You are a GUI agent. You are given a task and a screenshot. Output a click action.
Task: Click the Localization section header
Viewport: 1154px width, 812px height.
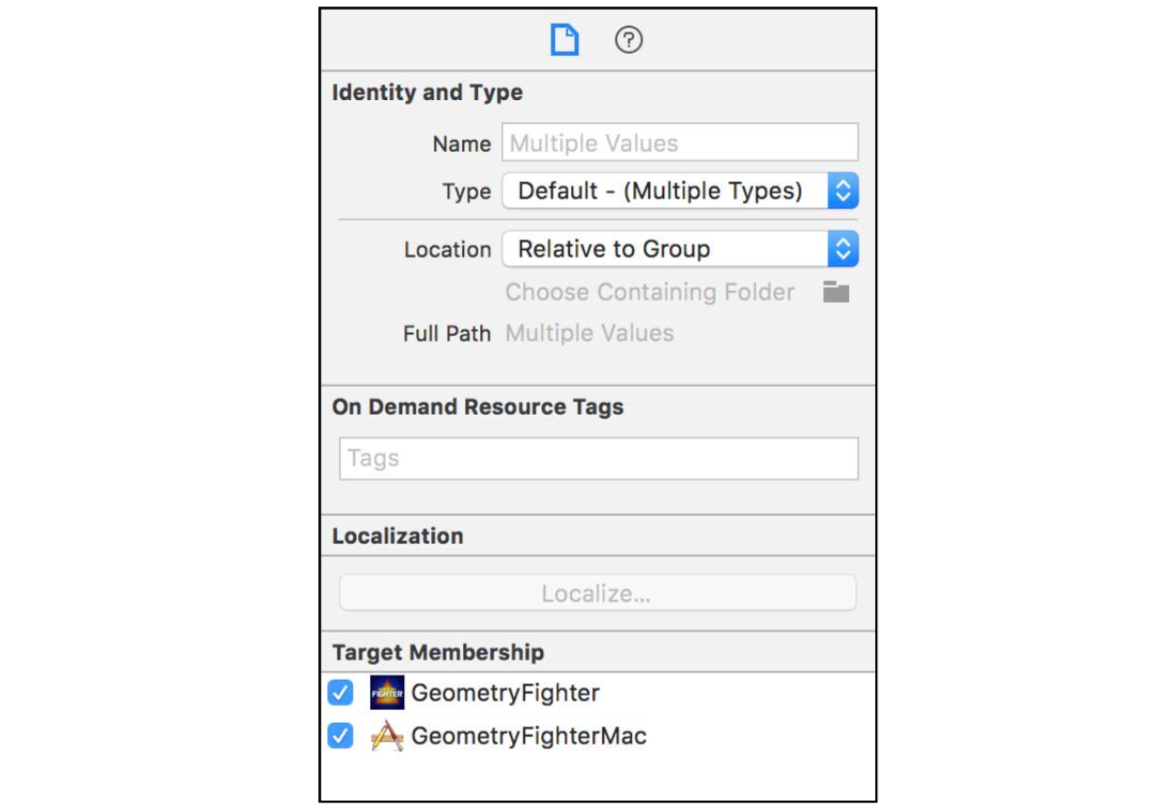[397, 536]
